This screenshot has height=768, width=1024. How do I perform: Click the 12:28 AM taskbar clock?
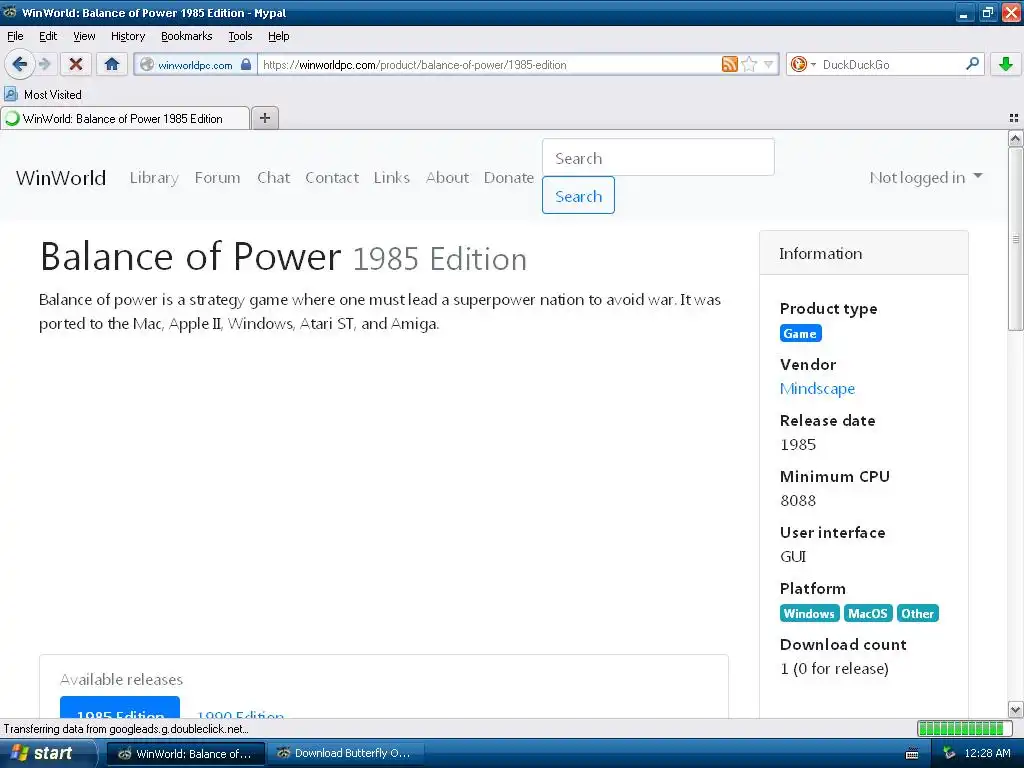coord(987,753)
